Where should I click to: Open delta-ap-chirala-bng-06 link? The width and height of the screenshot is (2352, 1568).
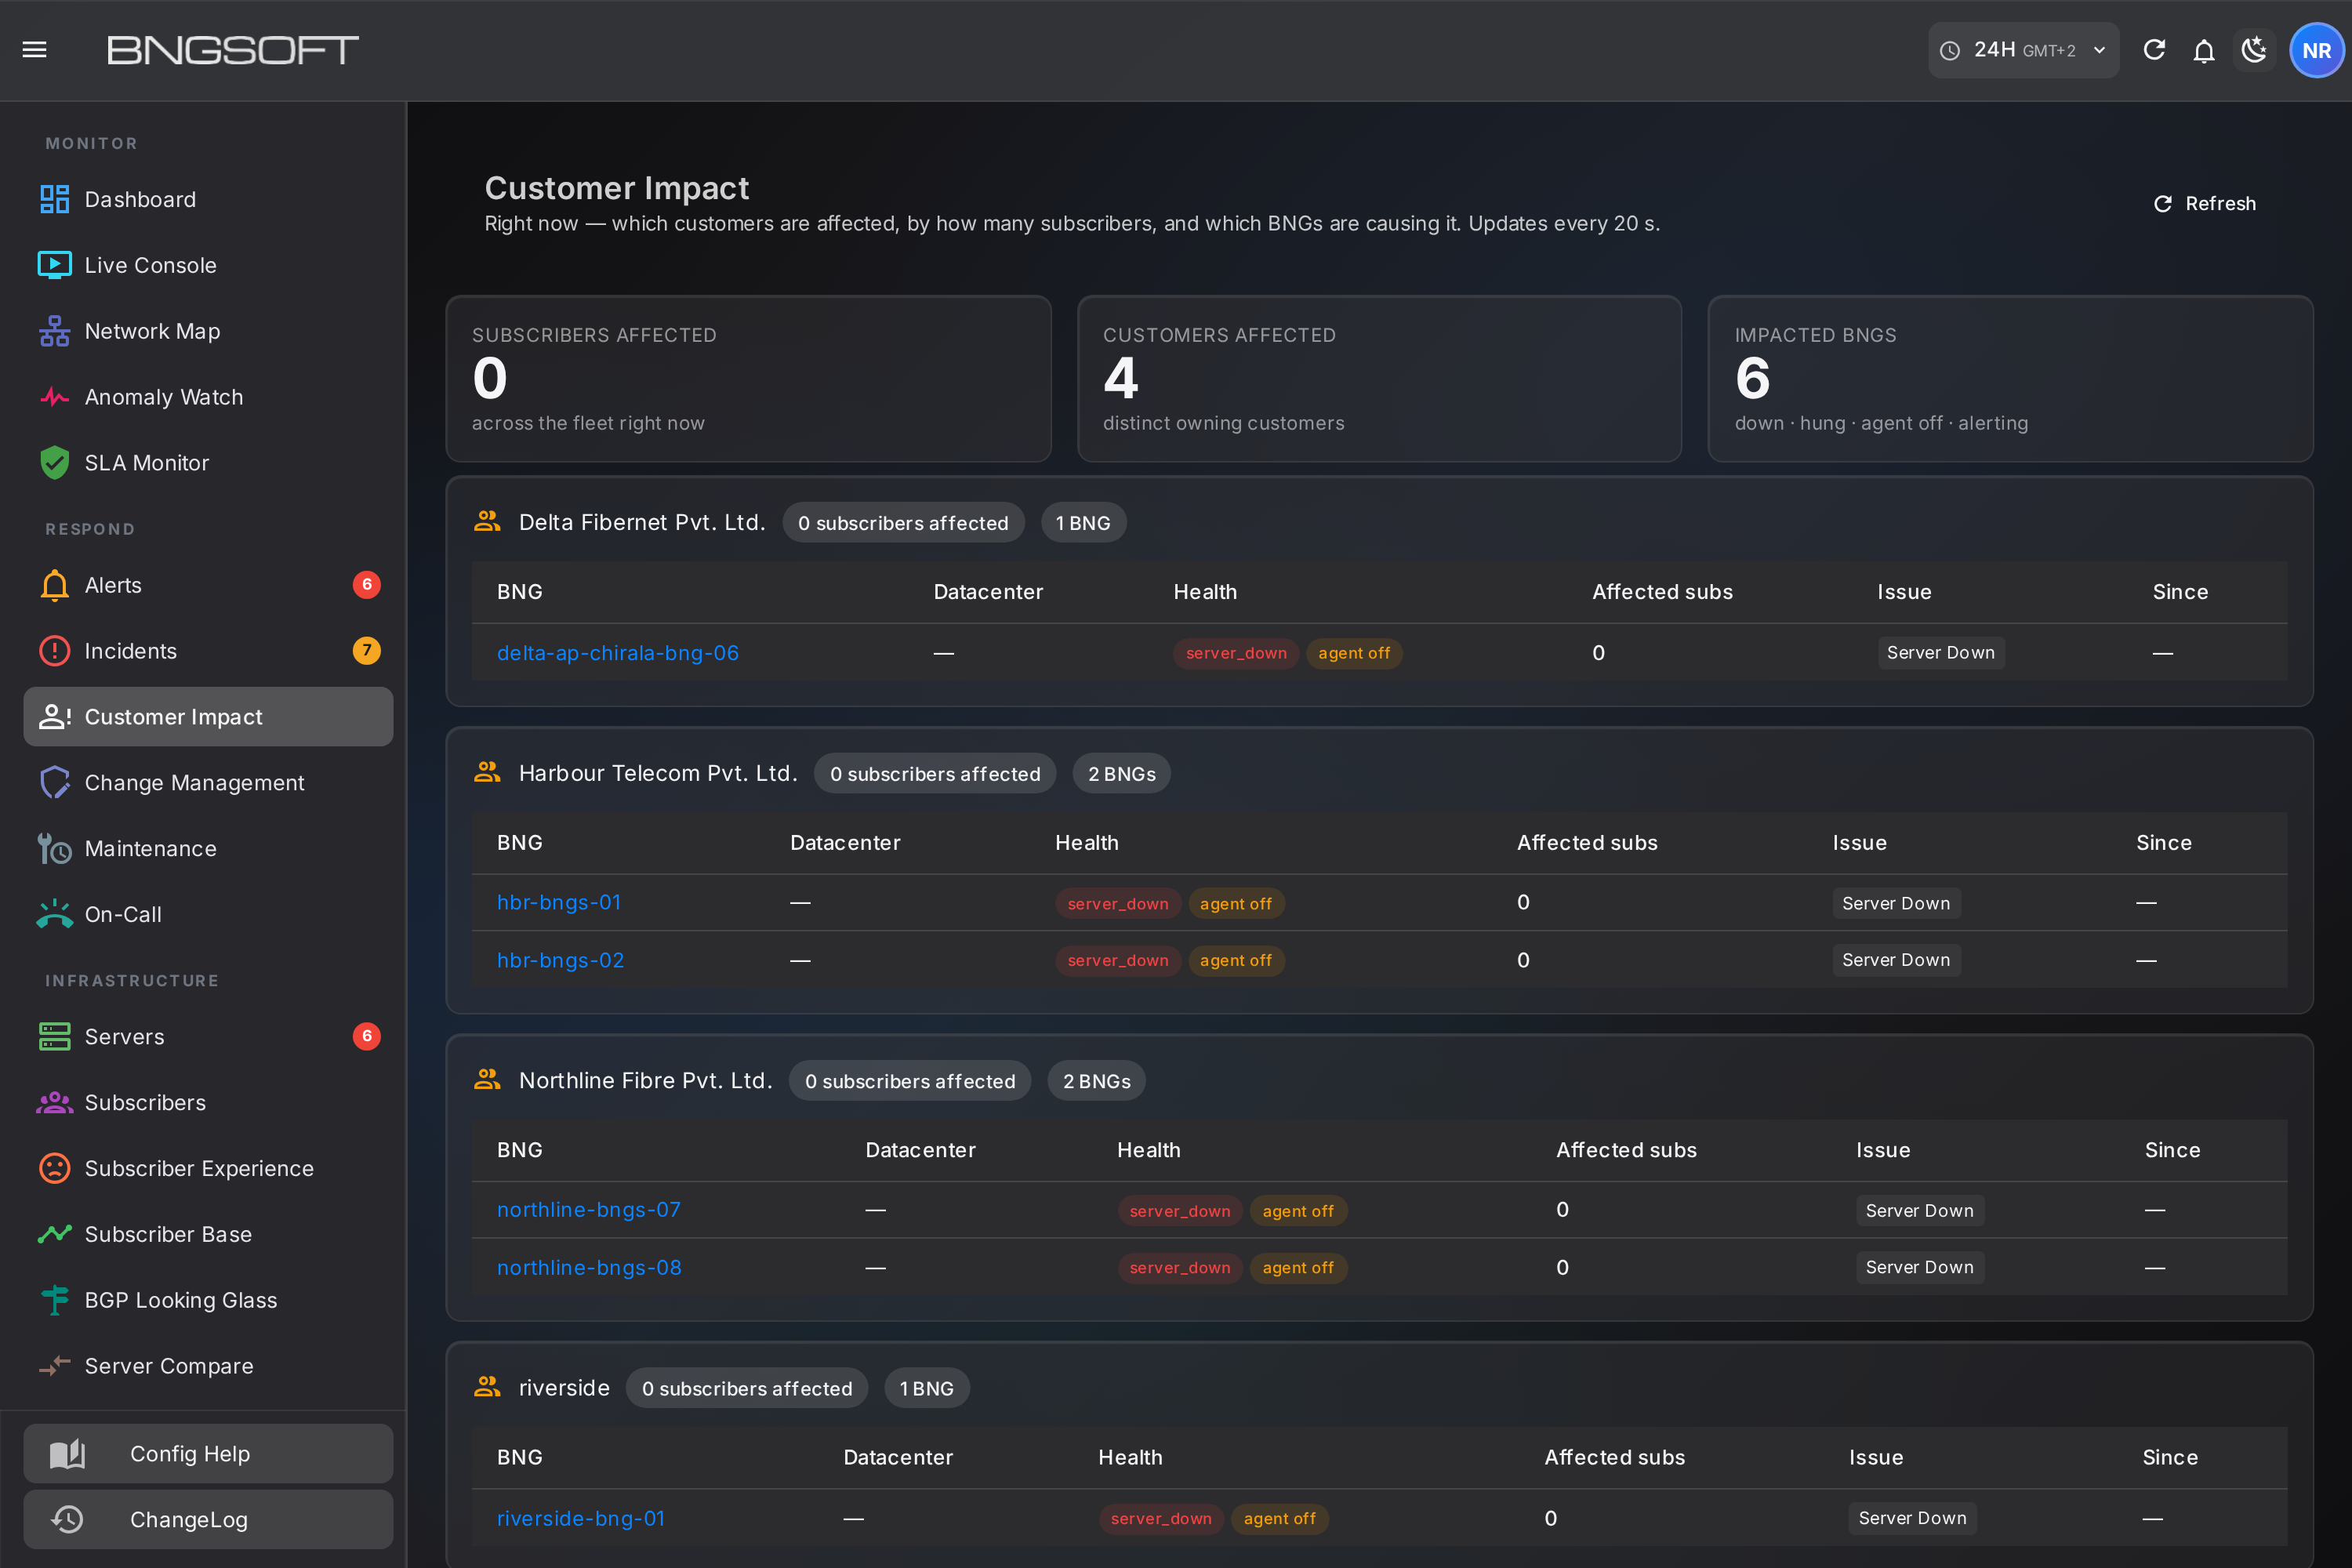tap(617, 653)
